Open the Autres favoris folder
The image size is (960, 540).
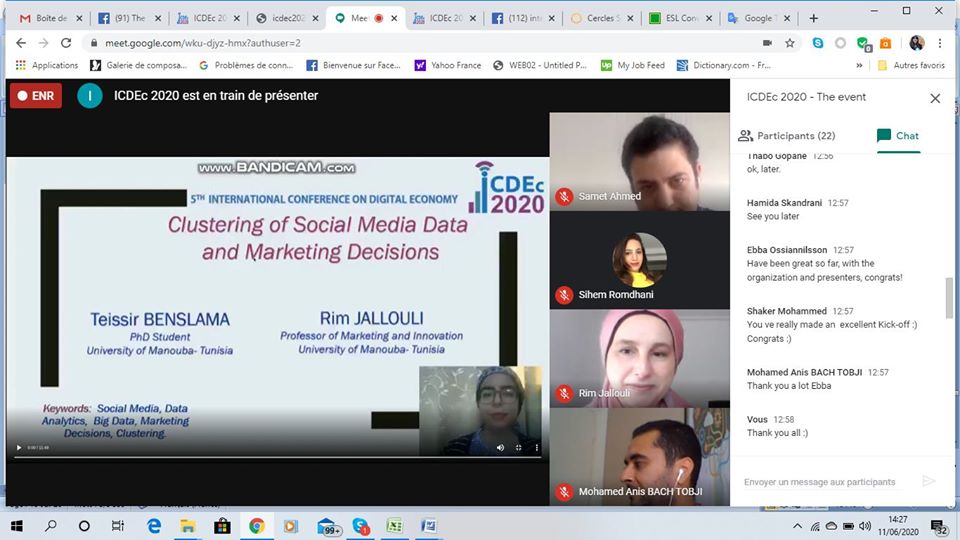(x=912, y=65)
